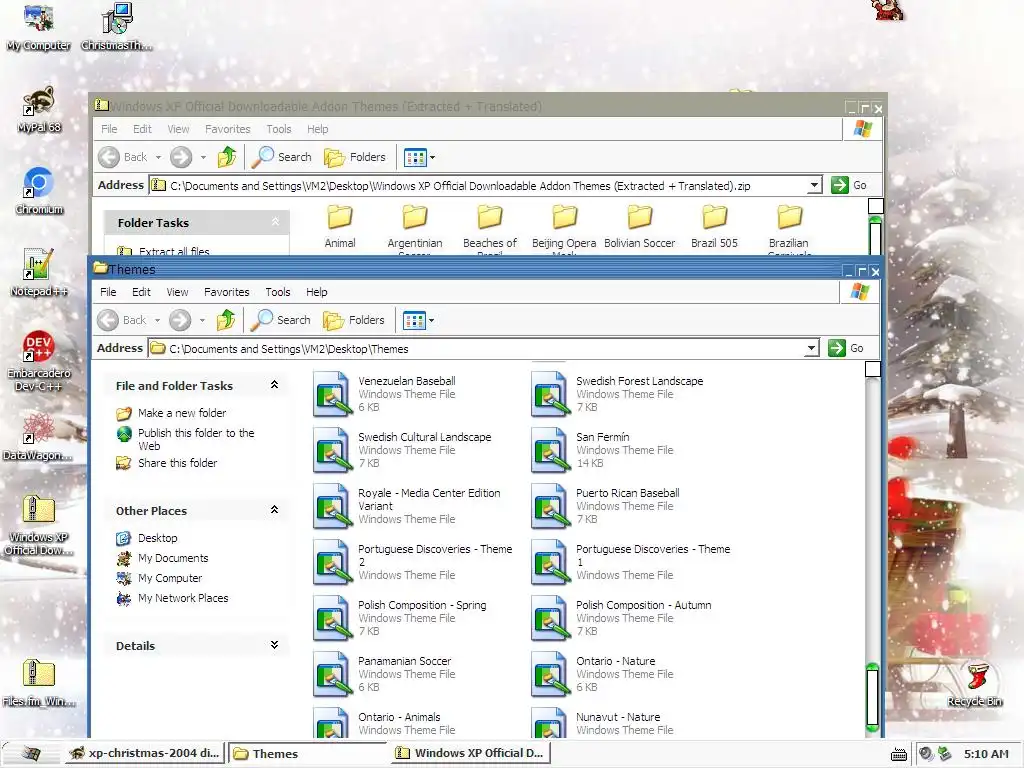Toggle Folders button in zip window
The width and height of the screenshot is (1024, 768).
coord(355,157)
